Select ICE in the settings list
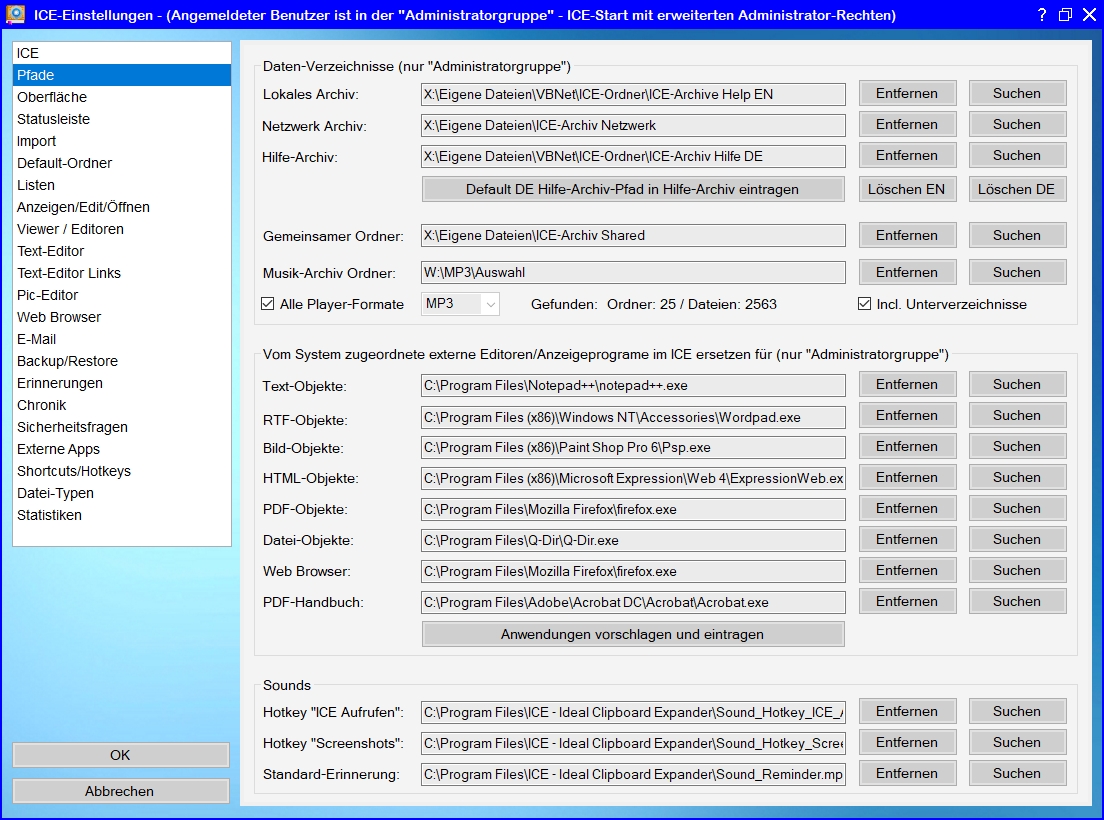The width and height of the screenshot is (1104, 820). pos(122,53)
